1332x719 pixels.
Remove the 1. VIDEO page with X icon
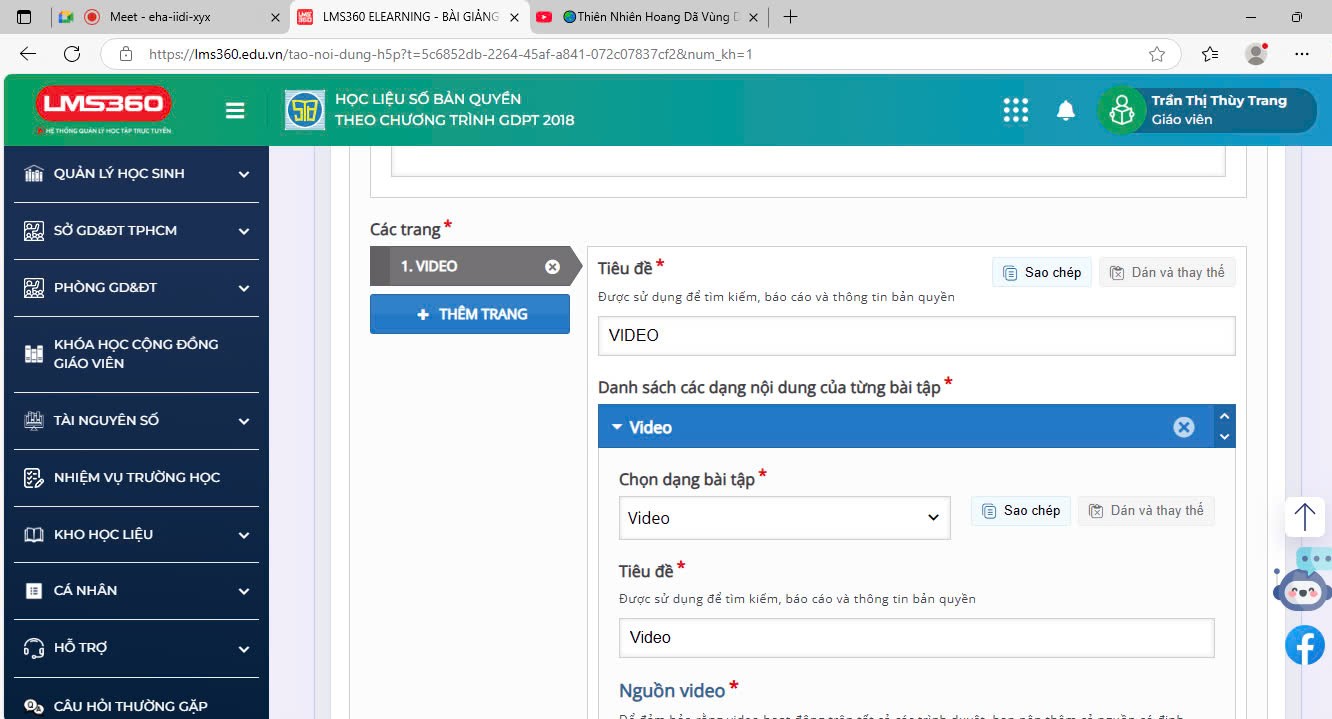(552, 267)
